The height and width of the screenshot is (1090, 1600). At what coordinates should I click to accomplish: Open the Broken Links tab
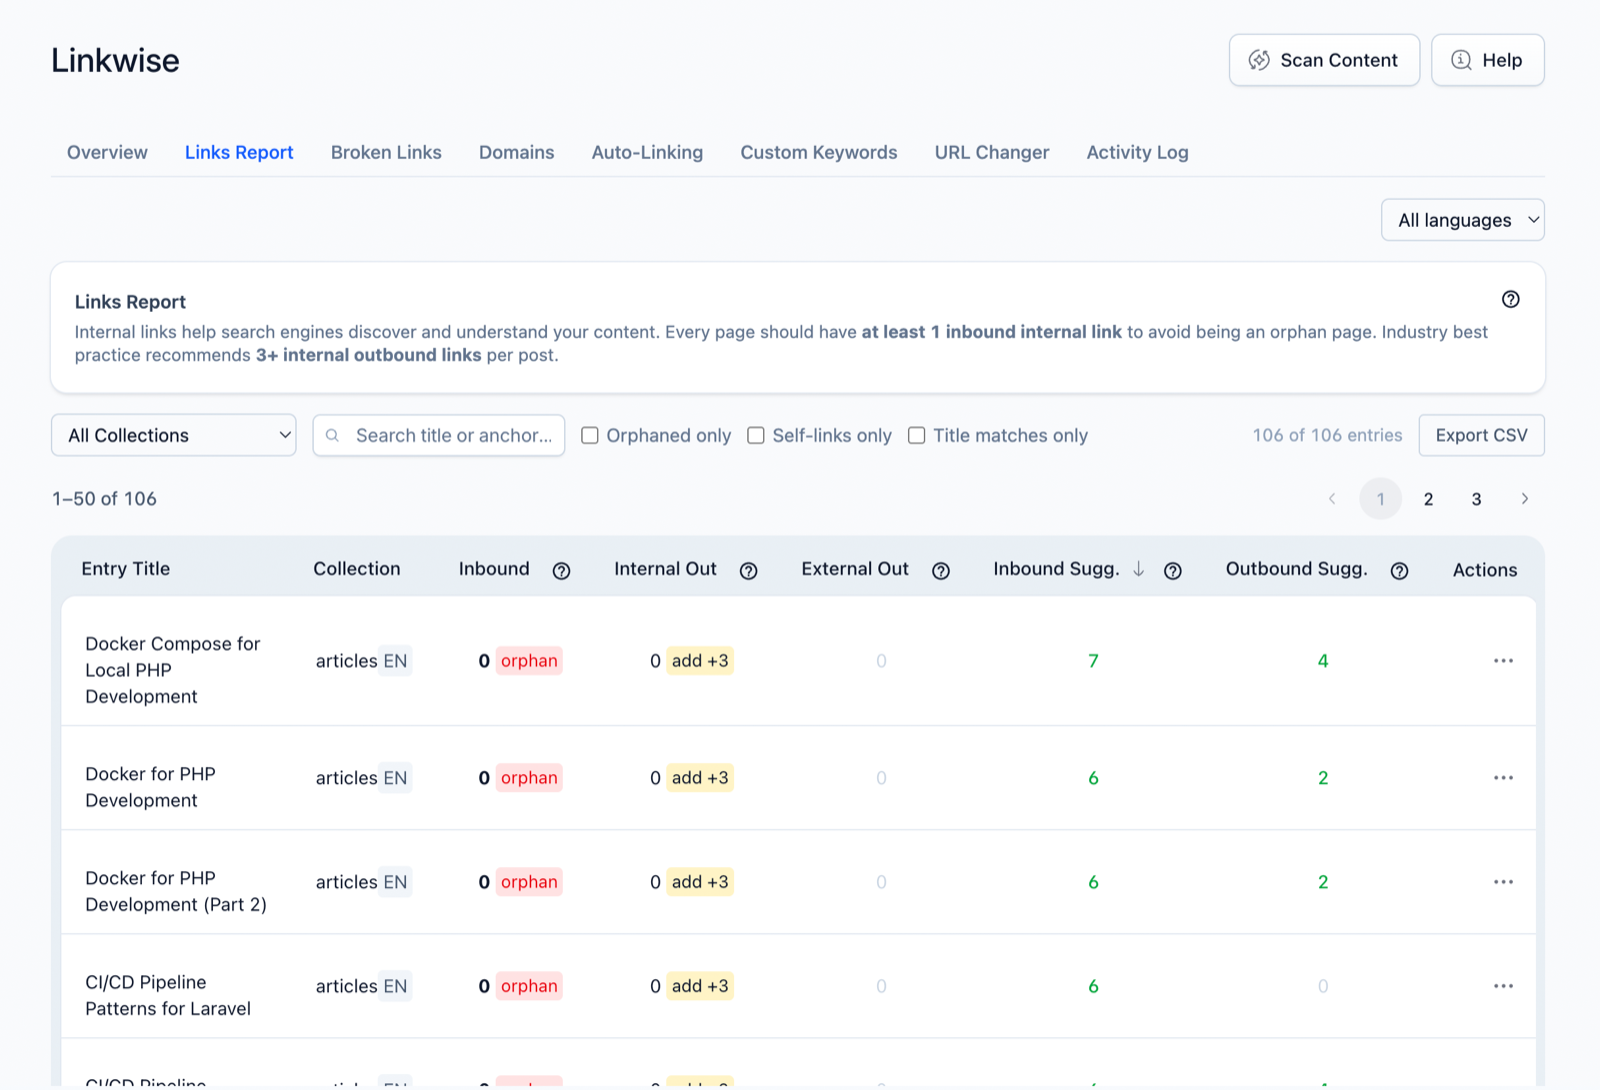pyautogui.click(x=386, y=152)
